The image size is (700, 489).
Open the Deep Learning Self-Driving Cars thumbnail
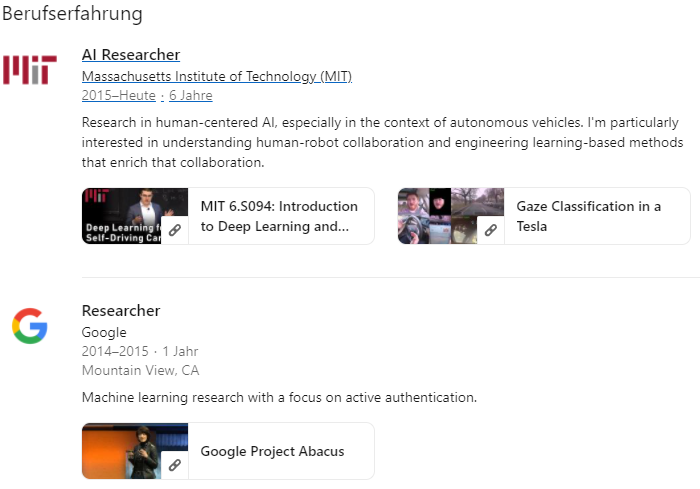coord(122,210)
